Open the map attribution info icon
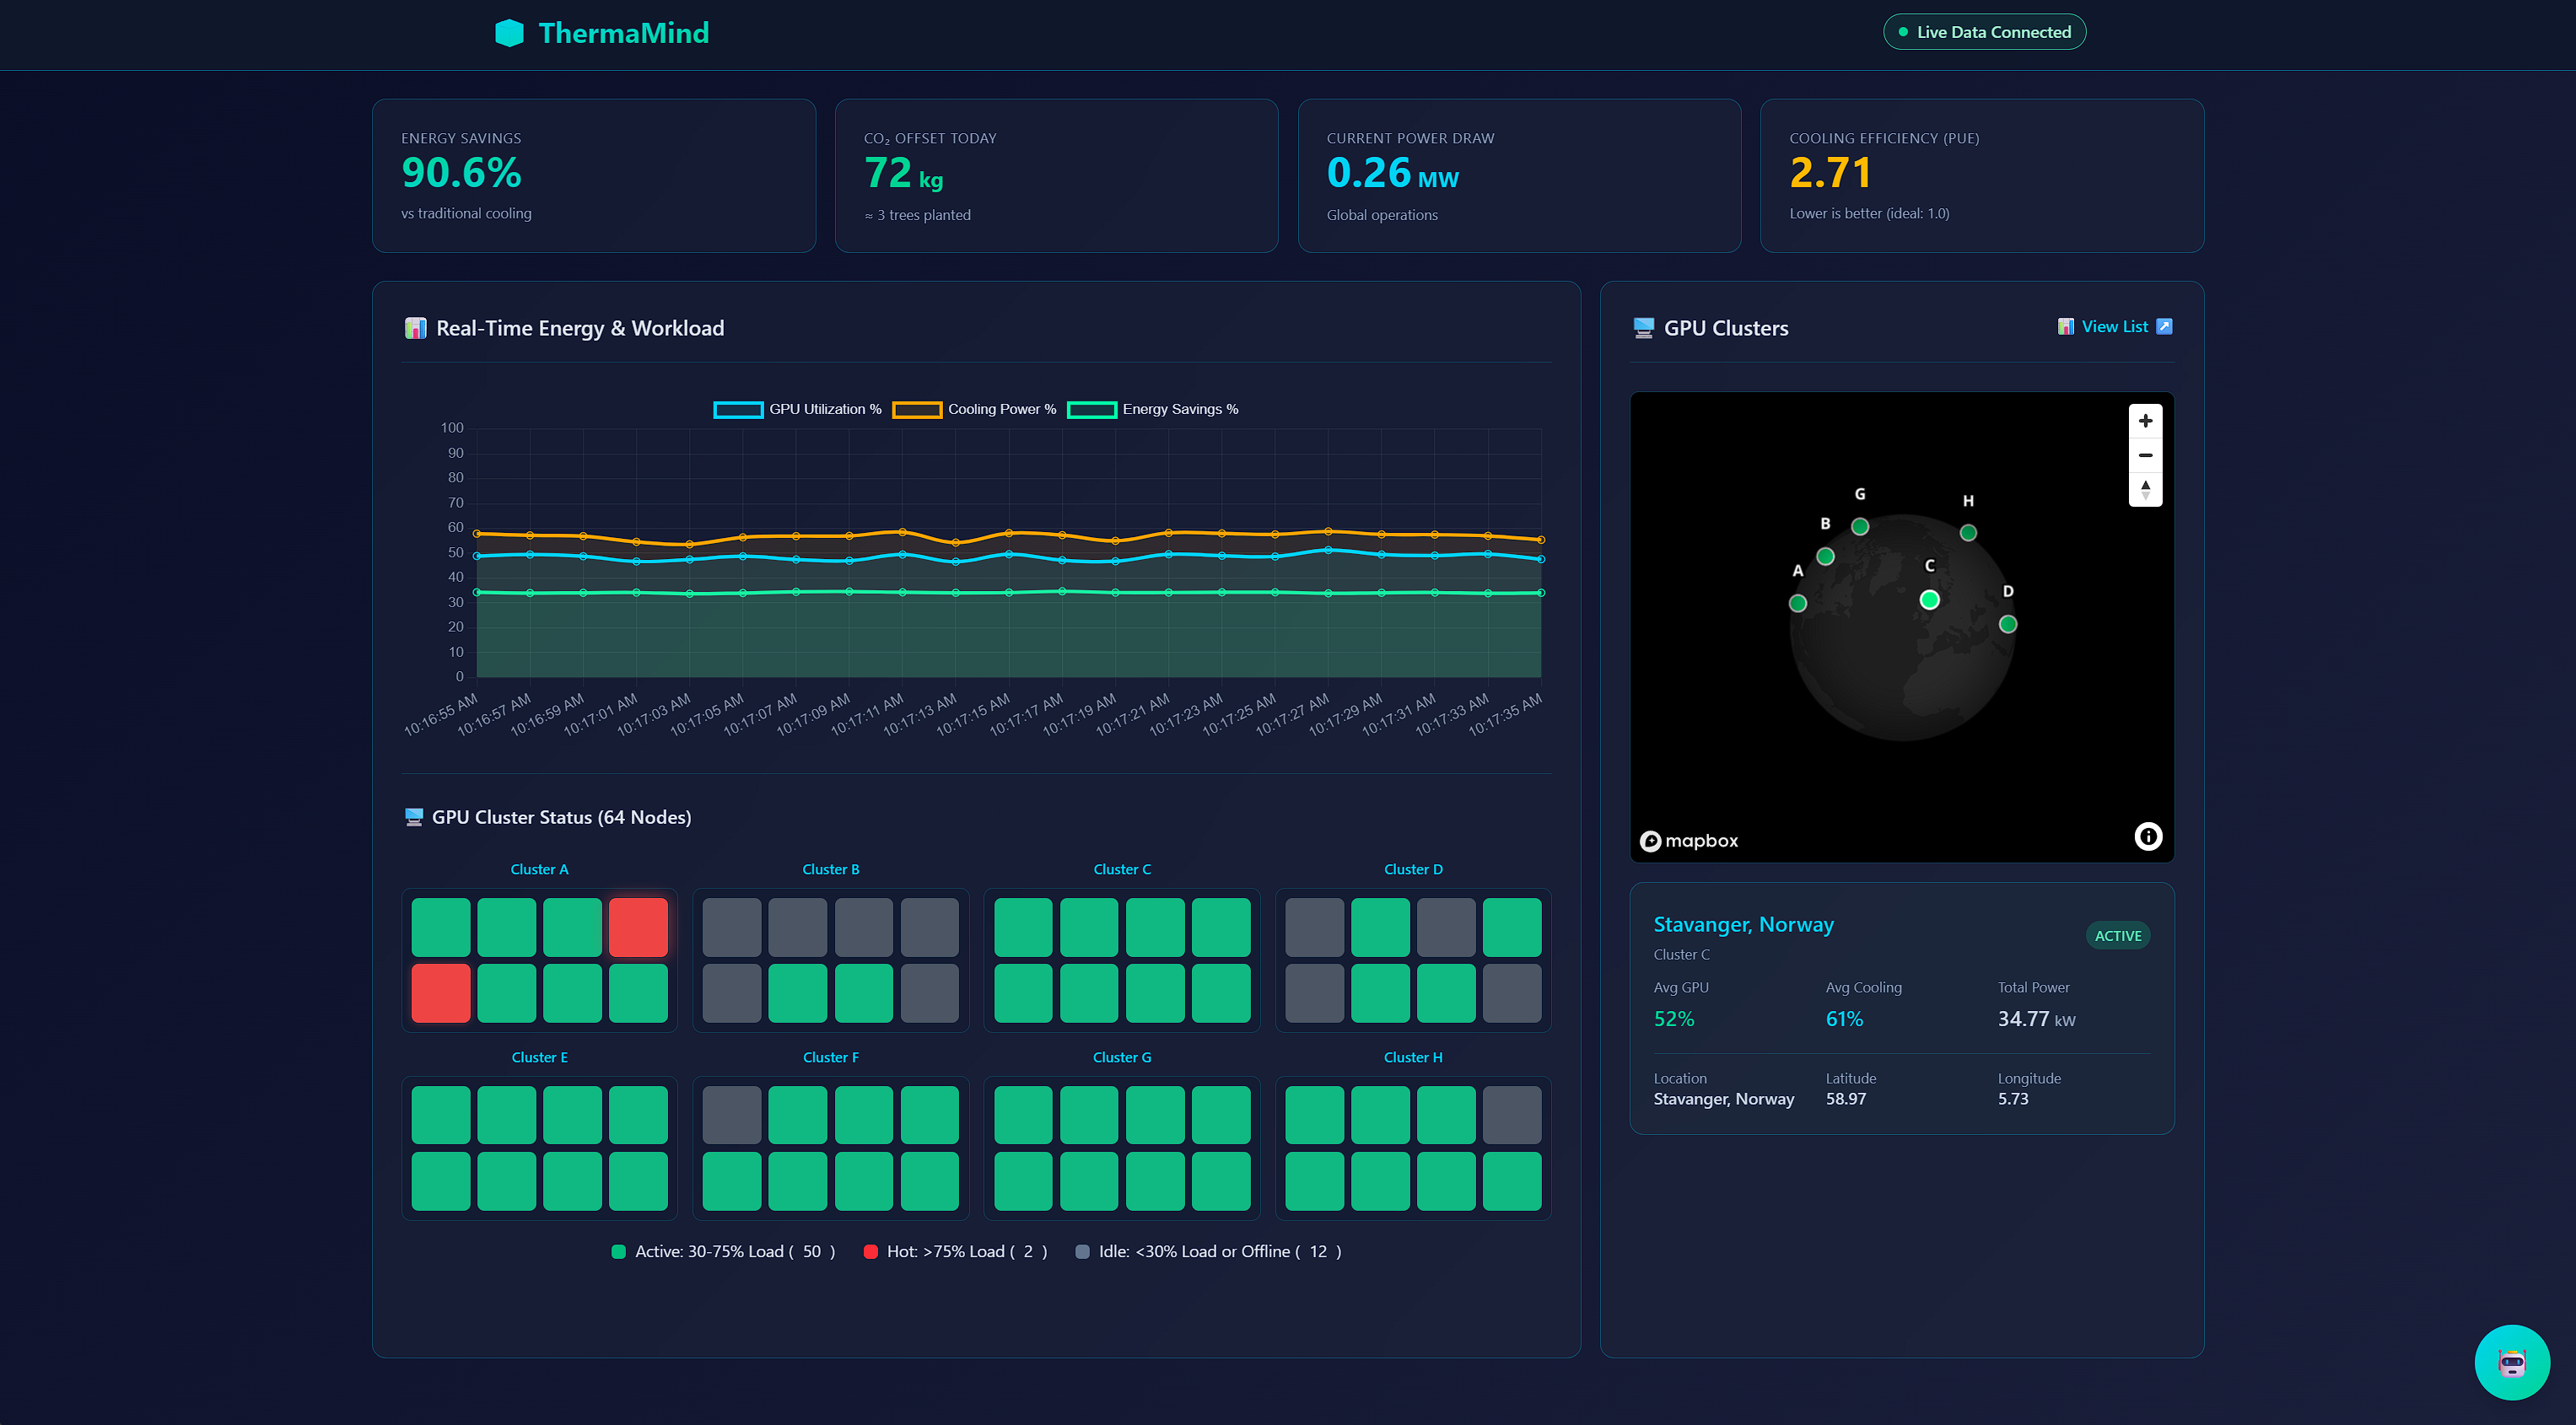The image size is (2576, 1425). point(2148,836)
